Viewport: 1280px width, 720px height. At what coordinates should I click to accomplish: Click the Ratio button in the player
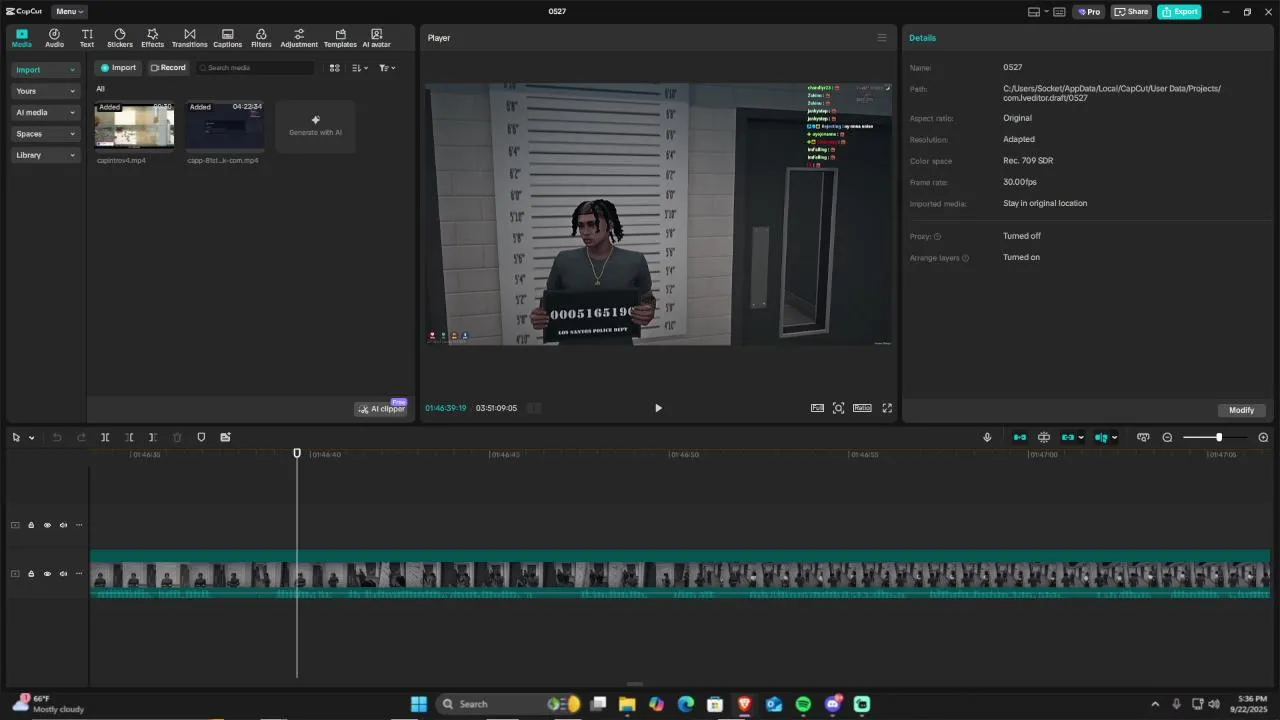click(x=862, y=408)
